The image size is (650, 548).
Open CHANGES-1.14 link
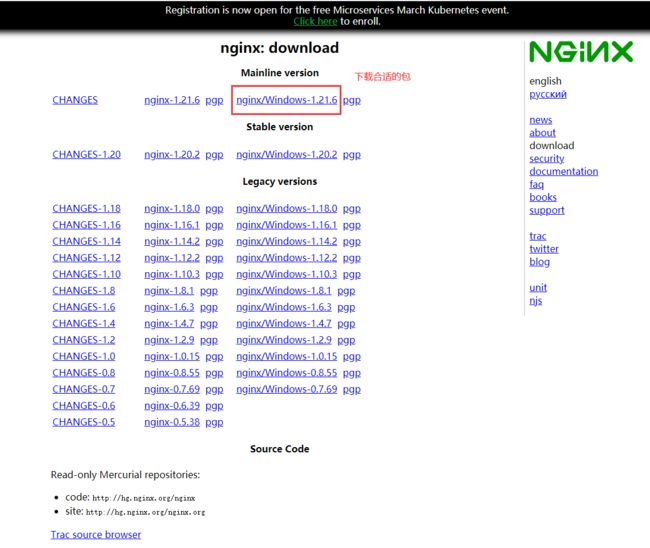87,241
